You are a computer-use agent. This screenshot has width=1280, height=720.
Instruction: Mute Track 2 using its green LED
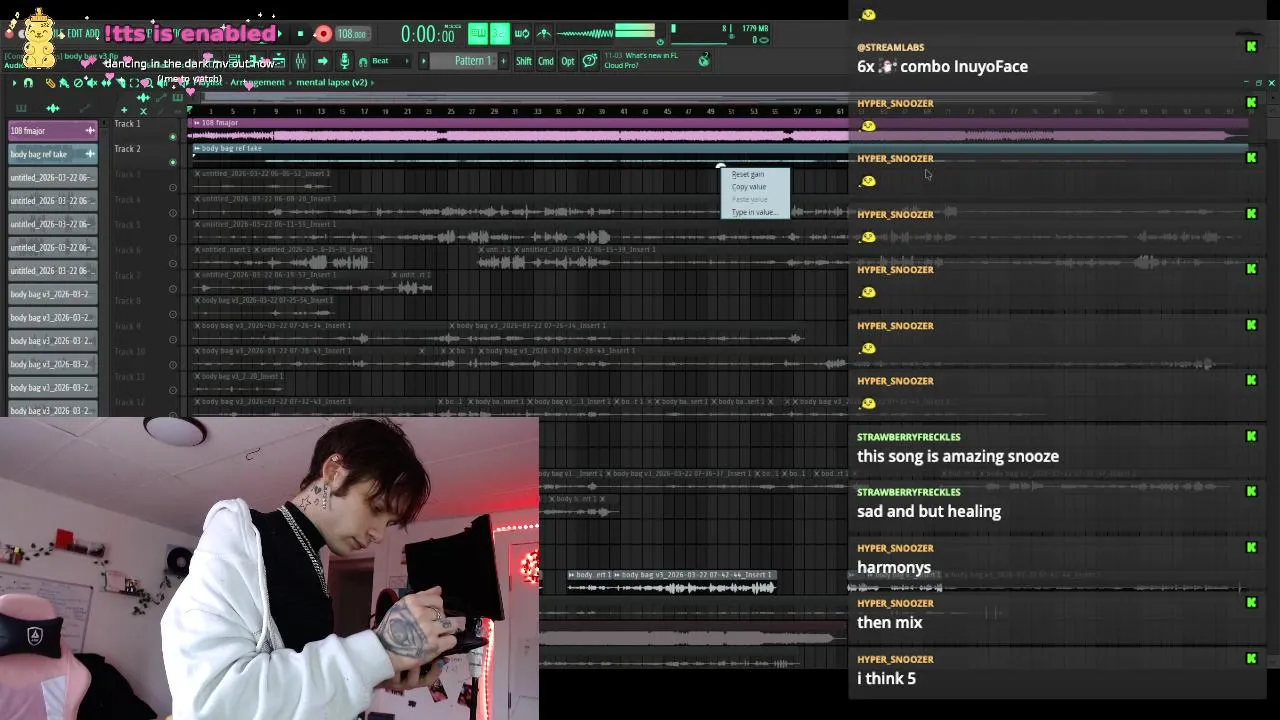(x=173, y=162)
